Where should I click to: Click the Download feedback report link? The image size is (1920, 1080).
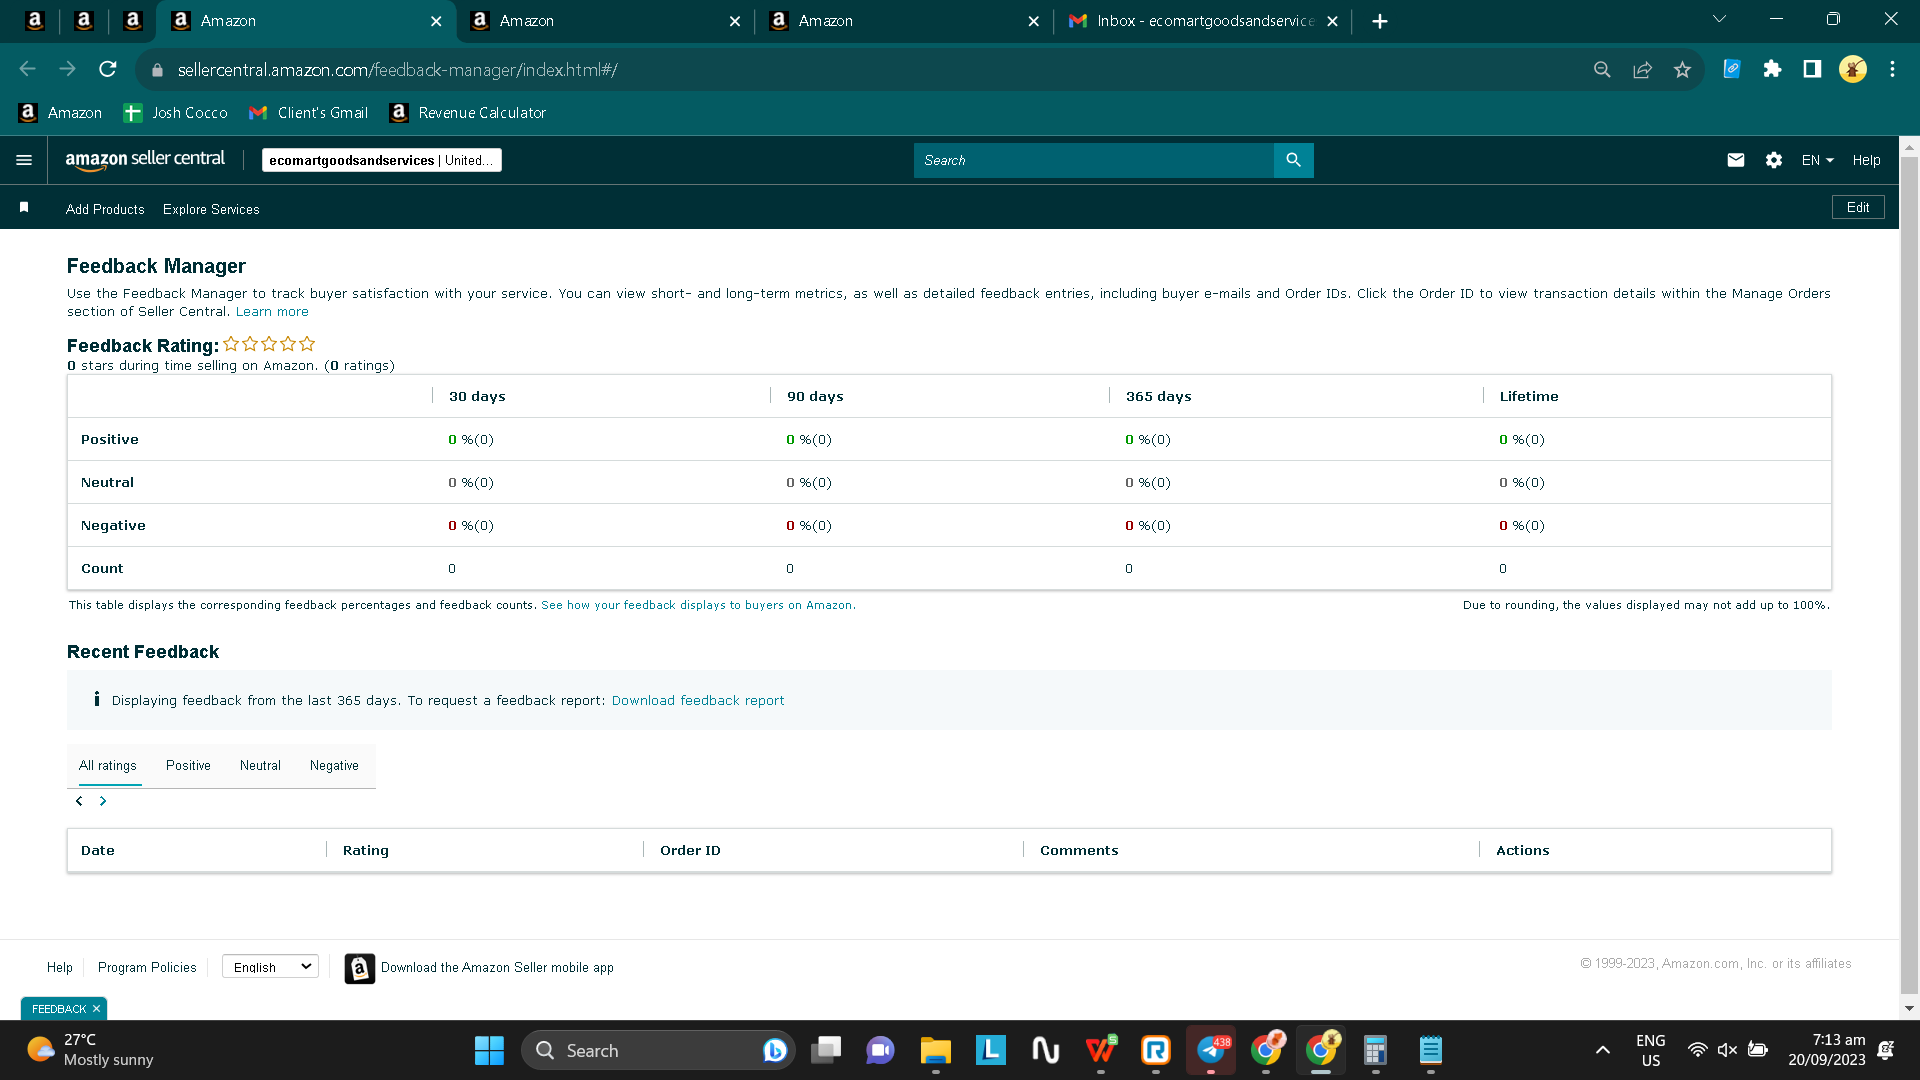698,701
